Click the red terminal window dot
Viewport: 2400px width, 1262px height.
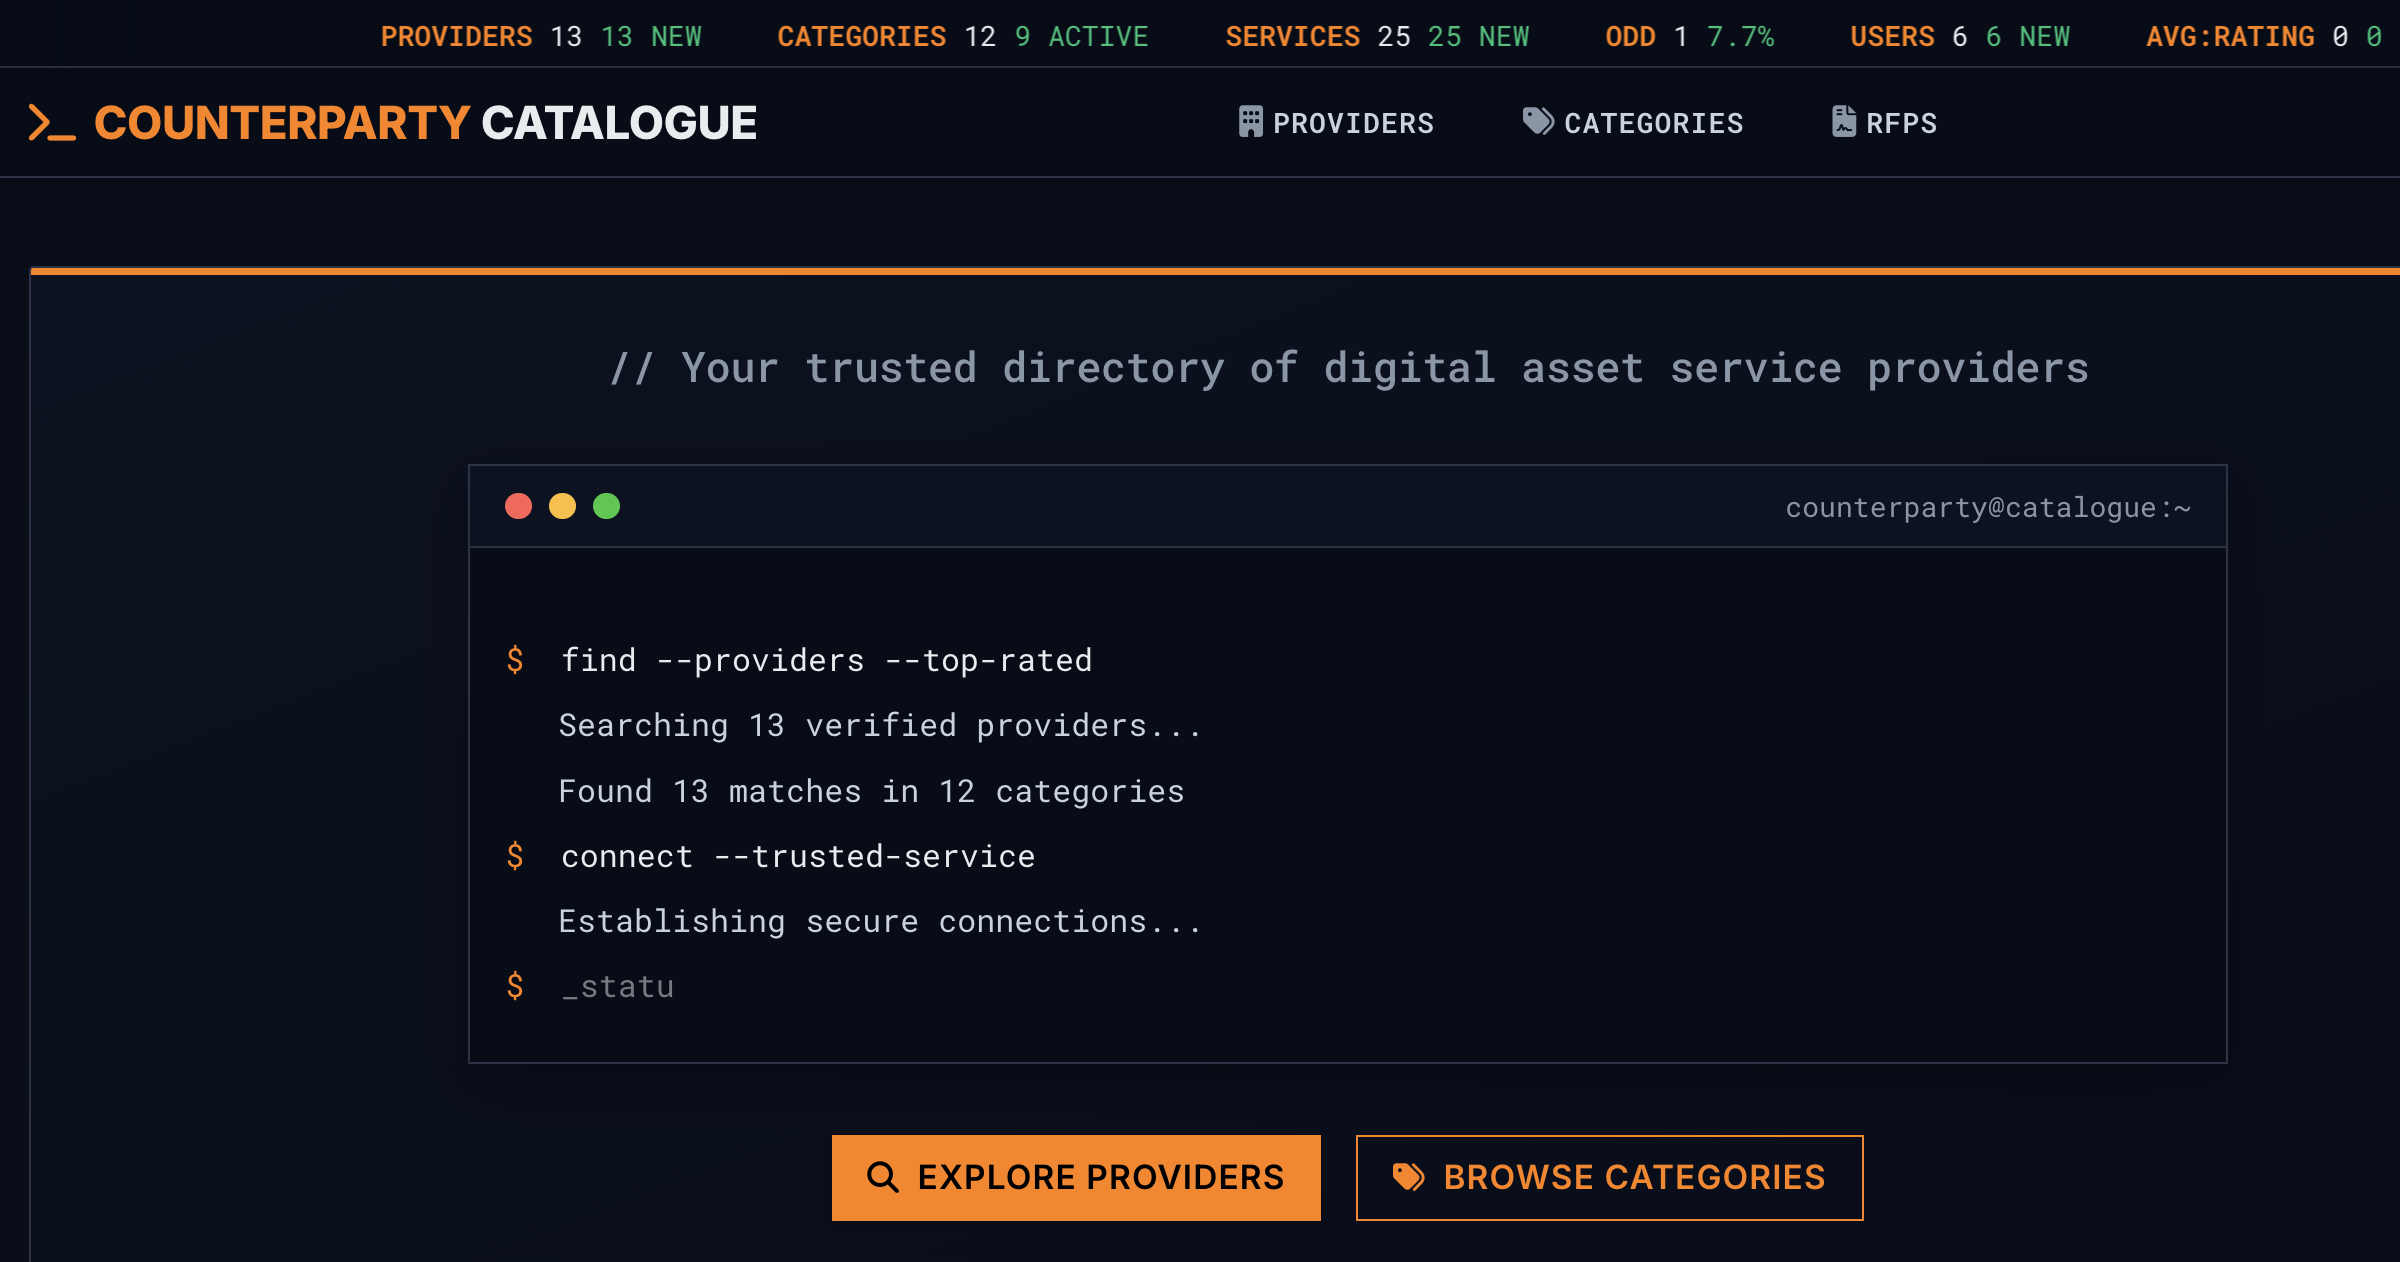[x=518, y=506]
